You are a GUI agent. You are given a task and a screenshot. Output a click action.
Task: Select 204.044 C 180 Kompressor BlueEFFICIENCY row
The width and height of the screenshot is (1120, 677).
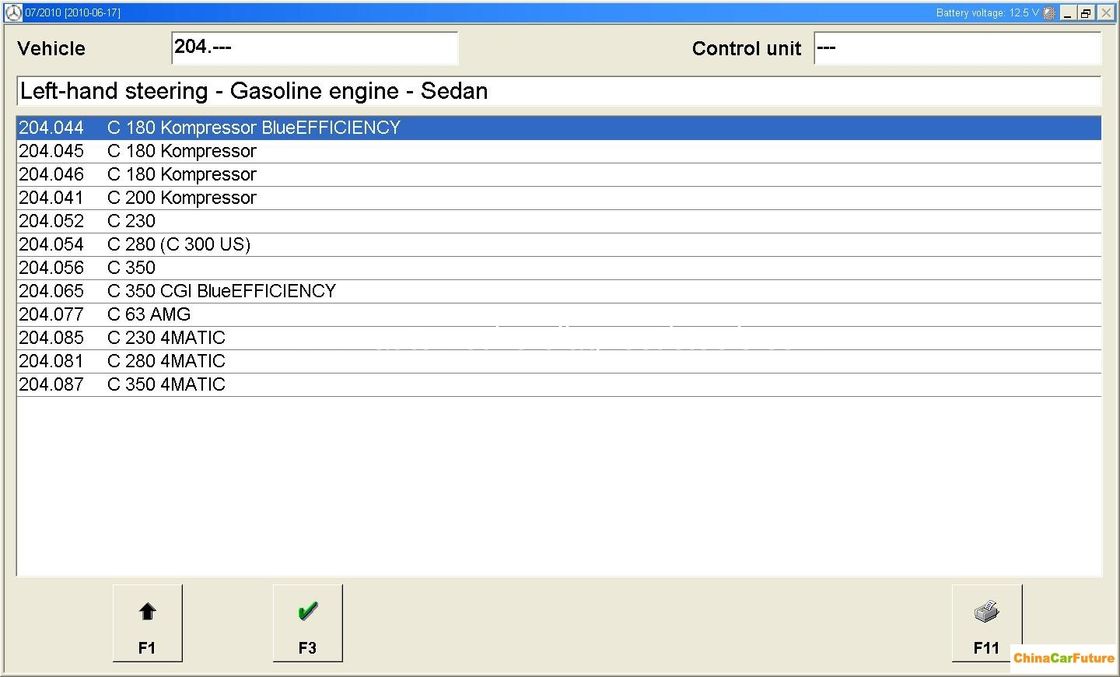(559, 128)
